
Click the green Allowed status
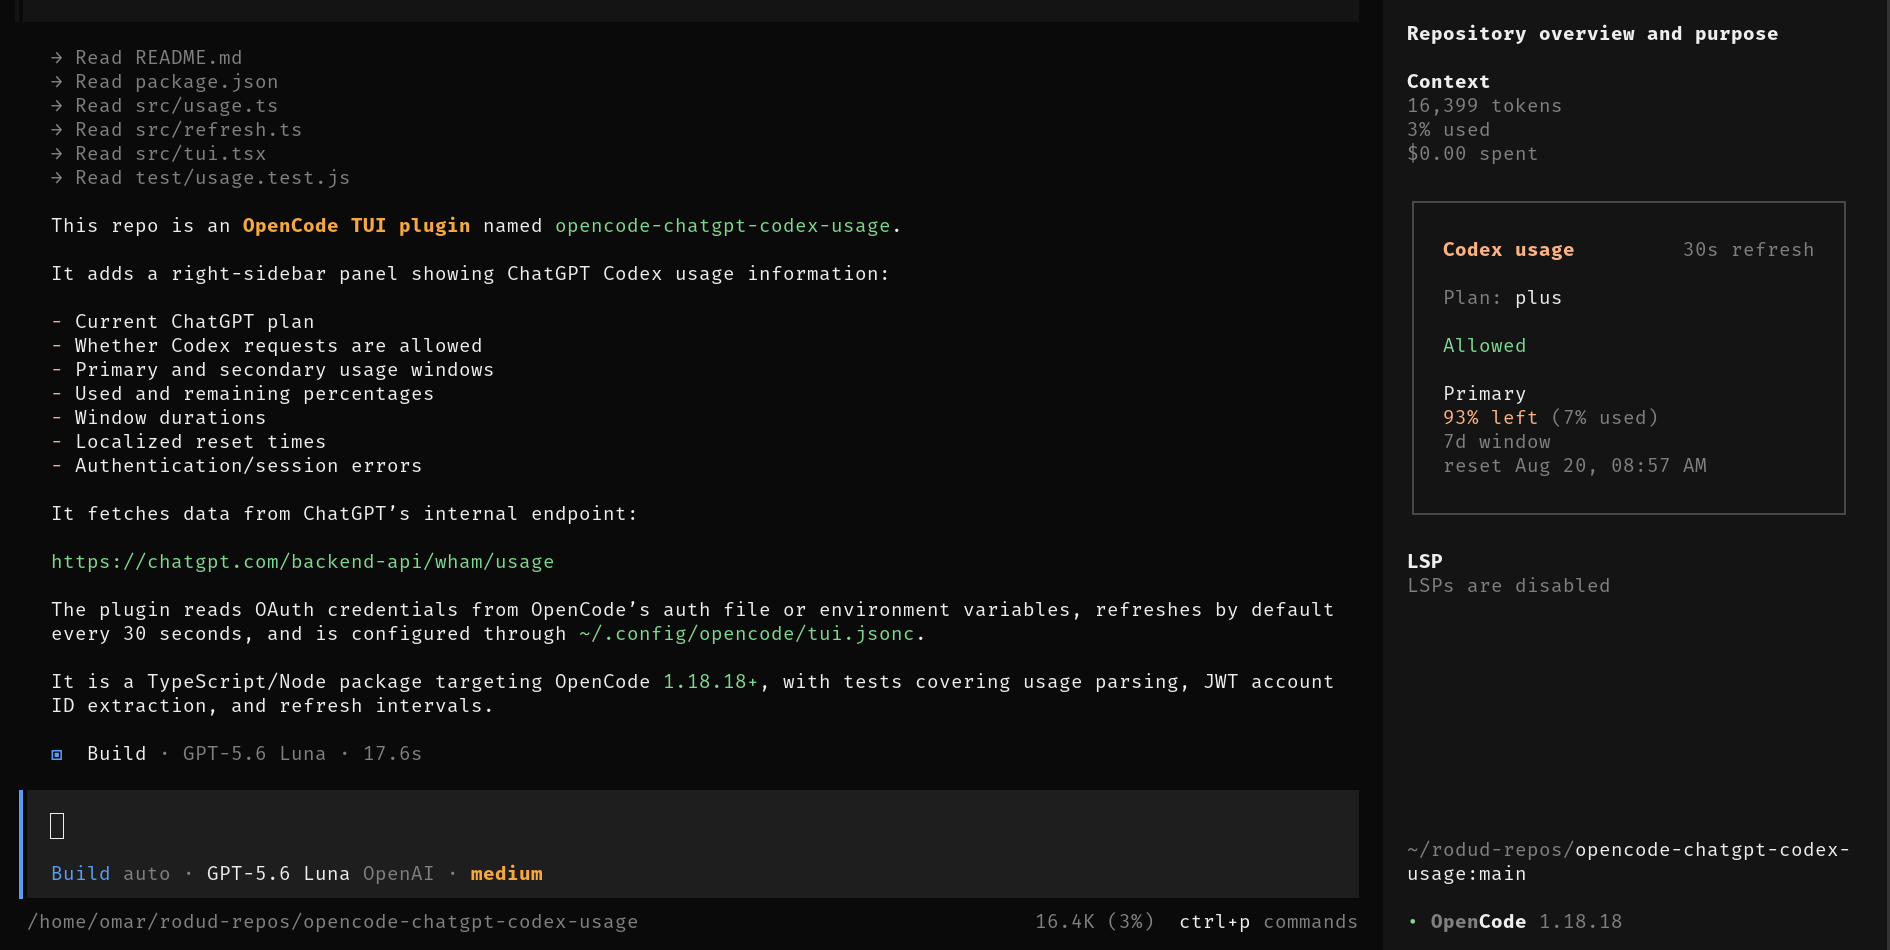click(x=1484, y=346)
